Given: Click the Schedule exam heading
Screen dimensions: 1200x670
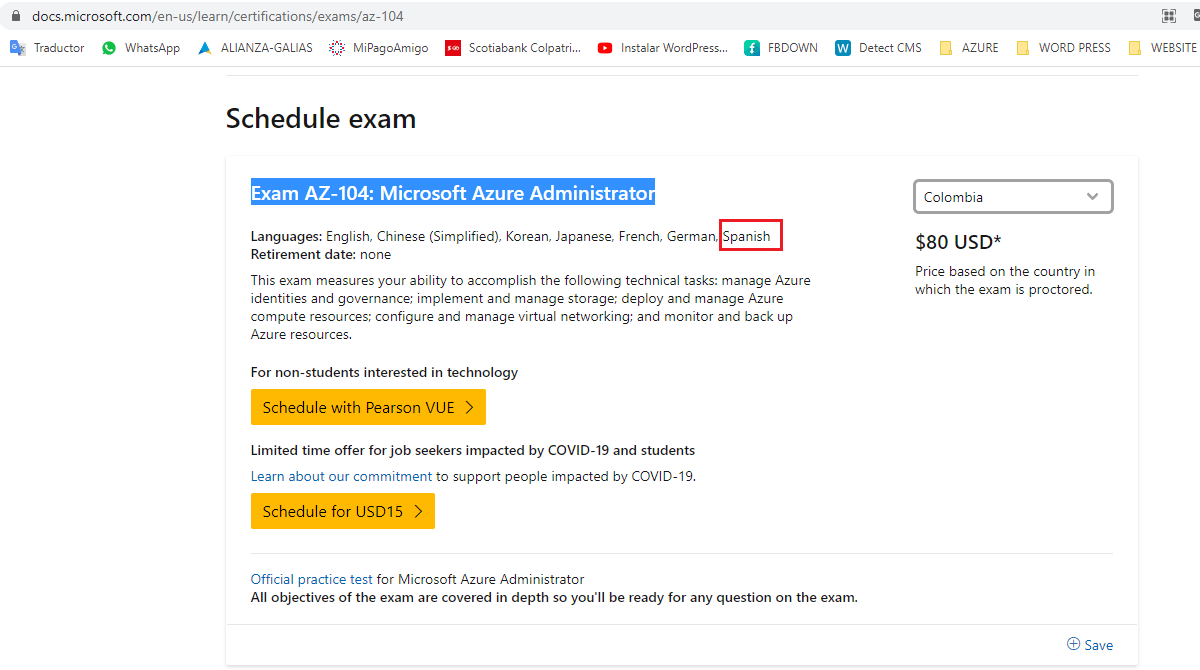Looking at the screenshot, I should pyautogui.click(x=321, y=118).
